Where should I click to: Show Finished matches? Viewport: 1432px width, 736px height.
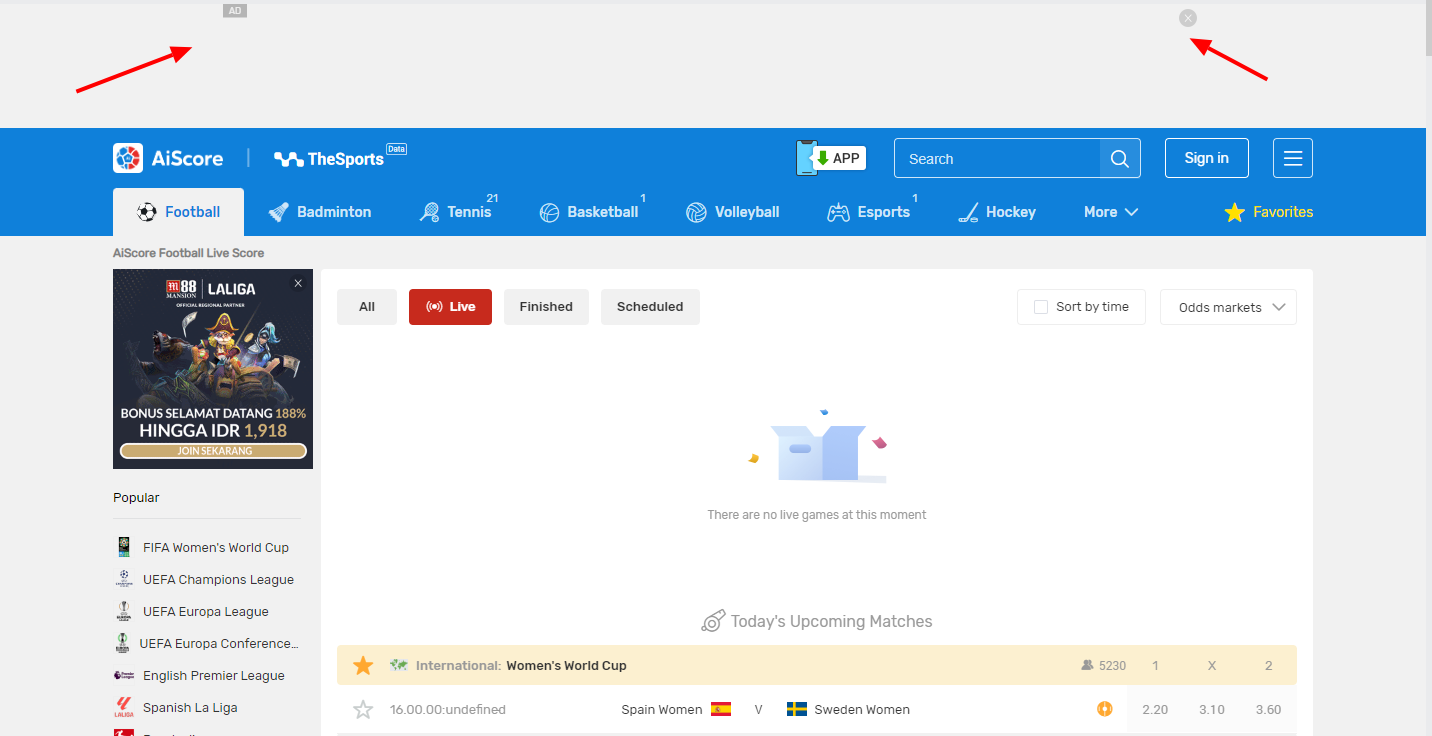[546, 307]
